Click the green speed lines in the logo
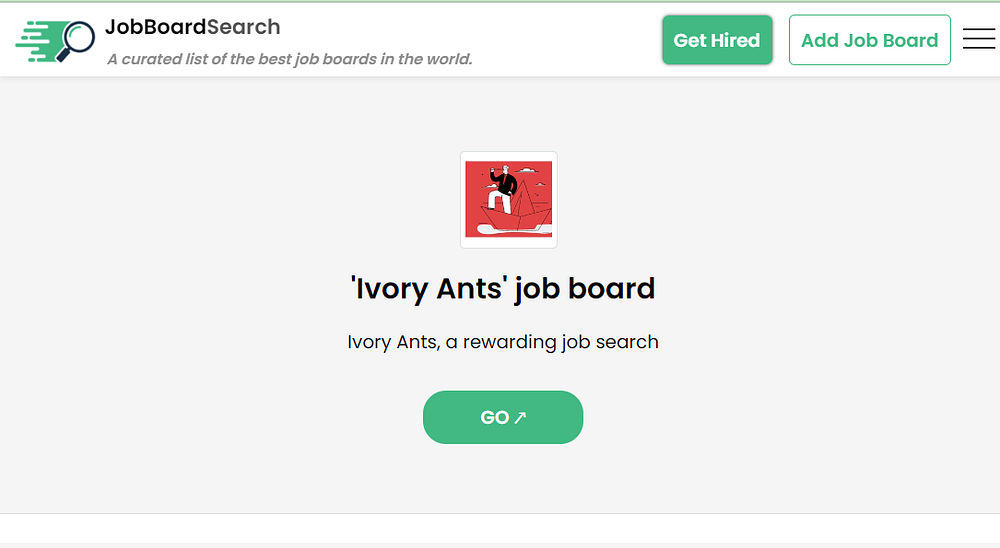Viewport: 1000px width, 548px height. pos(35,41)
